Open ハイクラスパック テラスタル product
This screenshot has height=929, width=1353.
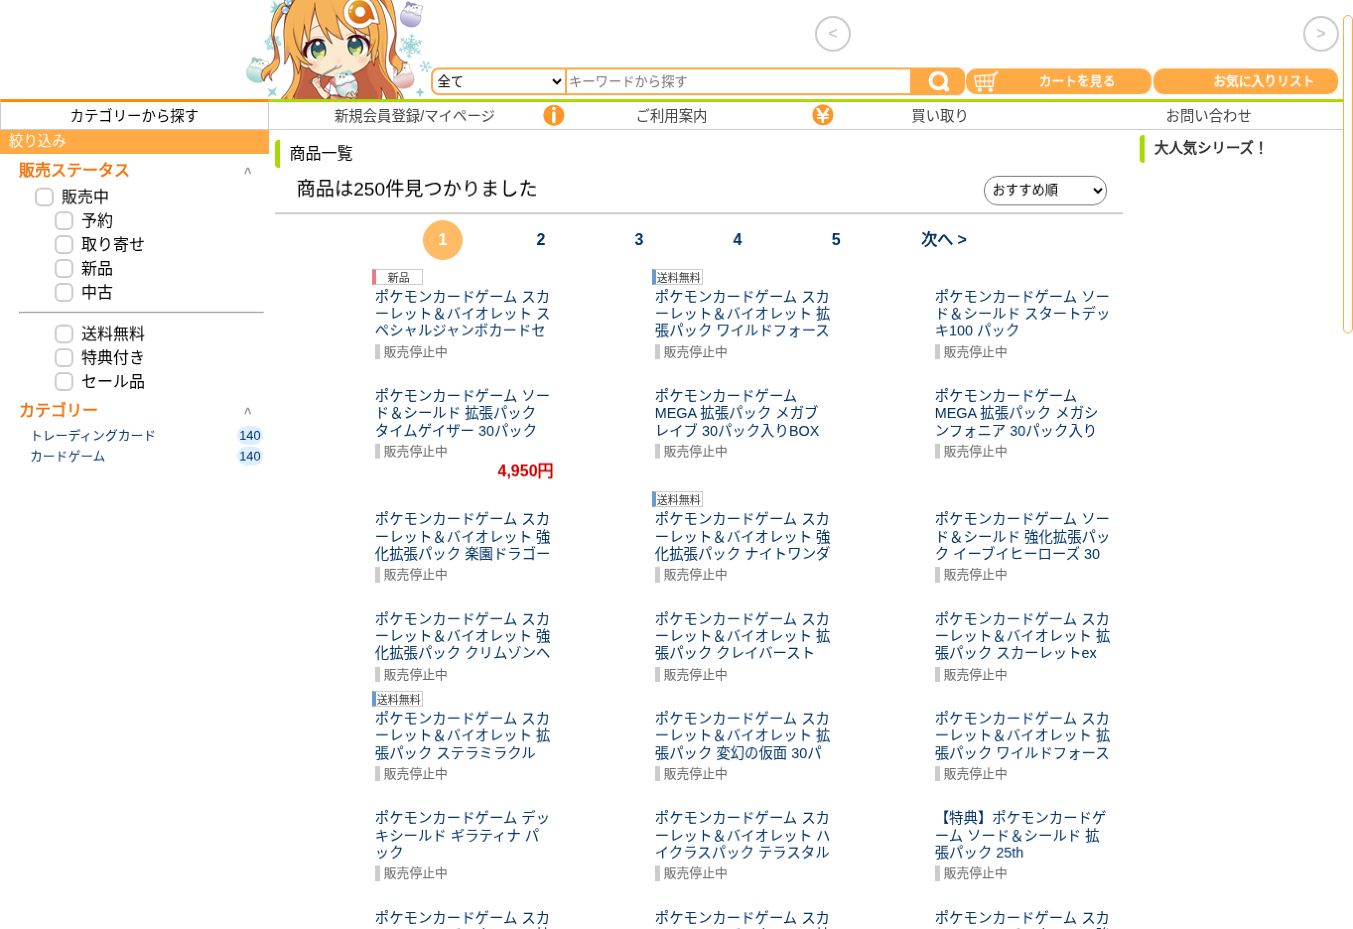[x=743, y=835]
